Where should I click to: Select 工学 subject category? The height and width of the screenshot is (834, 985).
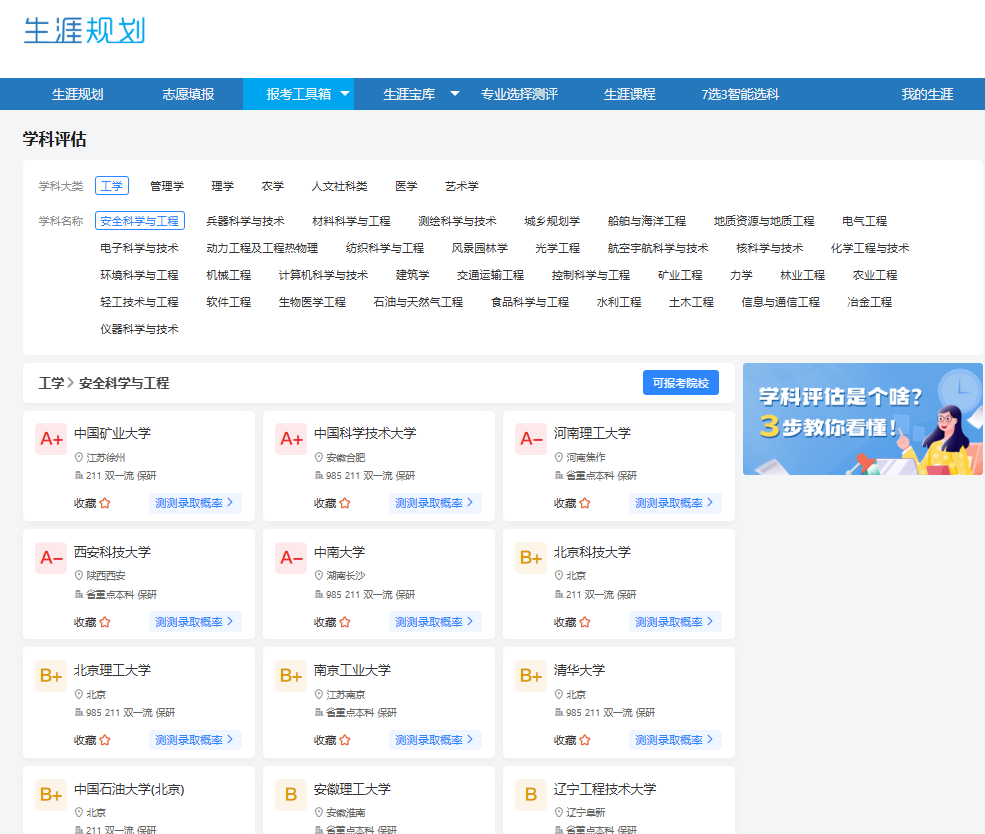pos(112,186)
